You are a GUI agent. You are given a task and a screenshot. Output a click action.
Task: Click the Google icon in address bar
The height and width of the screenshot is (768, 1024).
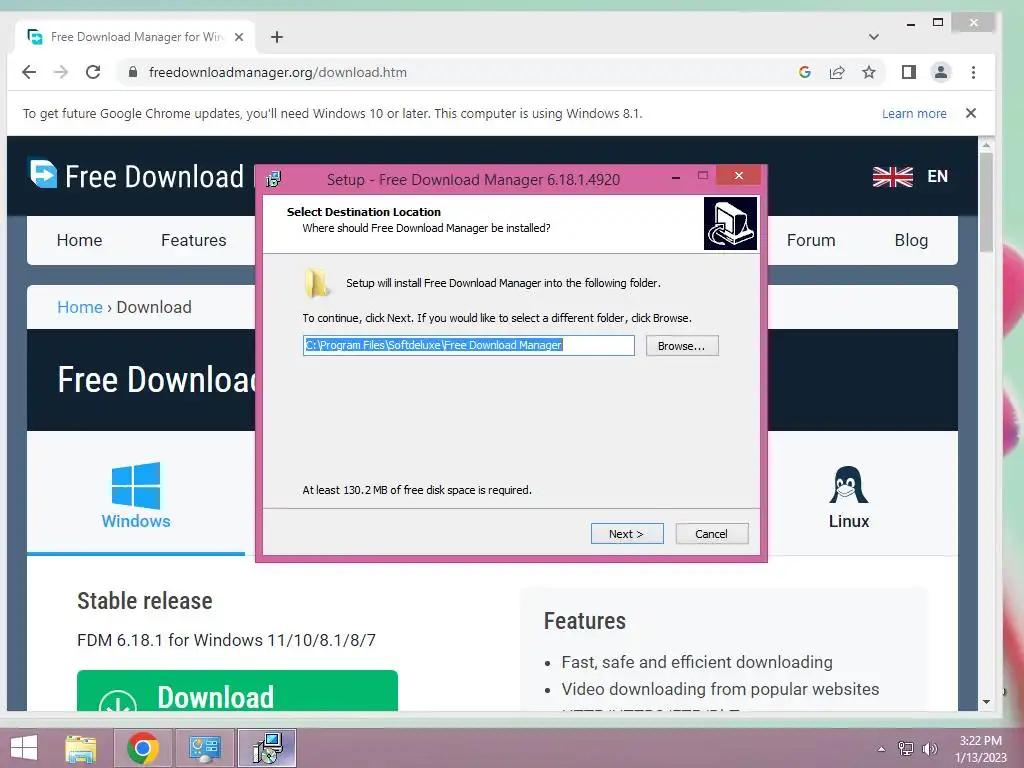805,72
